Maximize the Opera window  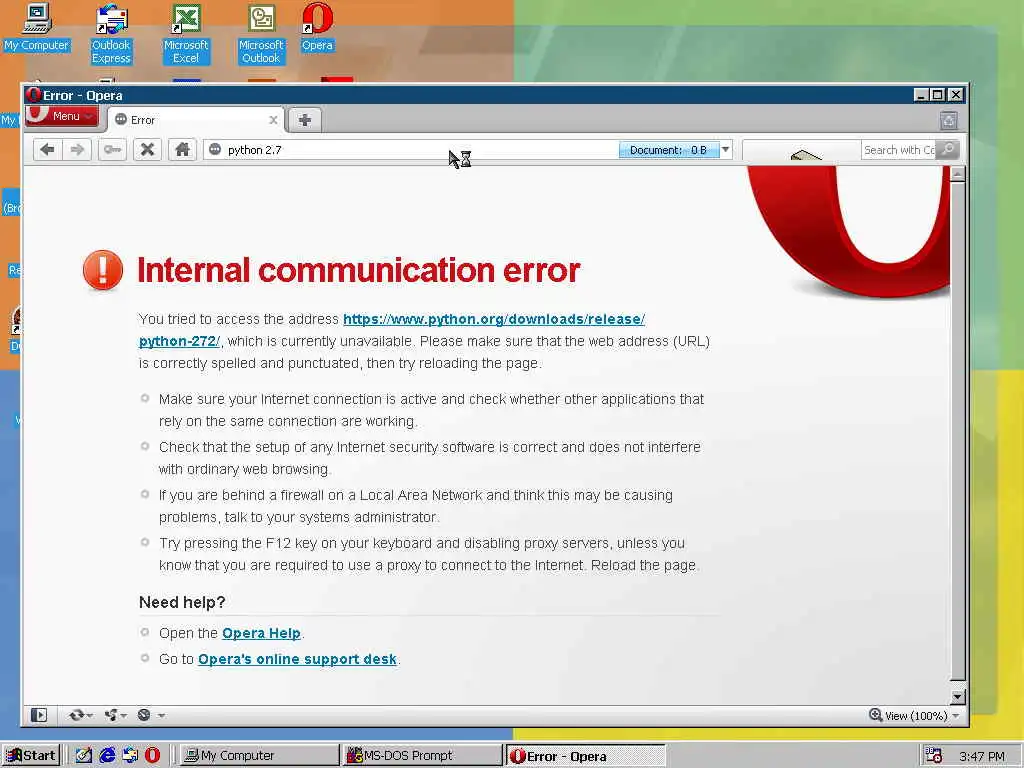click(x=938, y=95)
